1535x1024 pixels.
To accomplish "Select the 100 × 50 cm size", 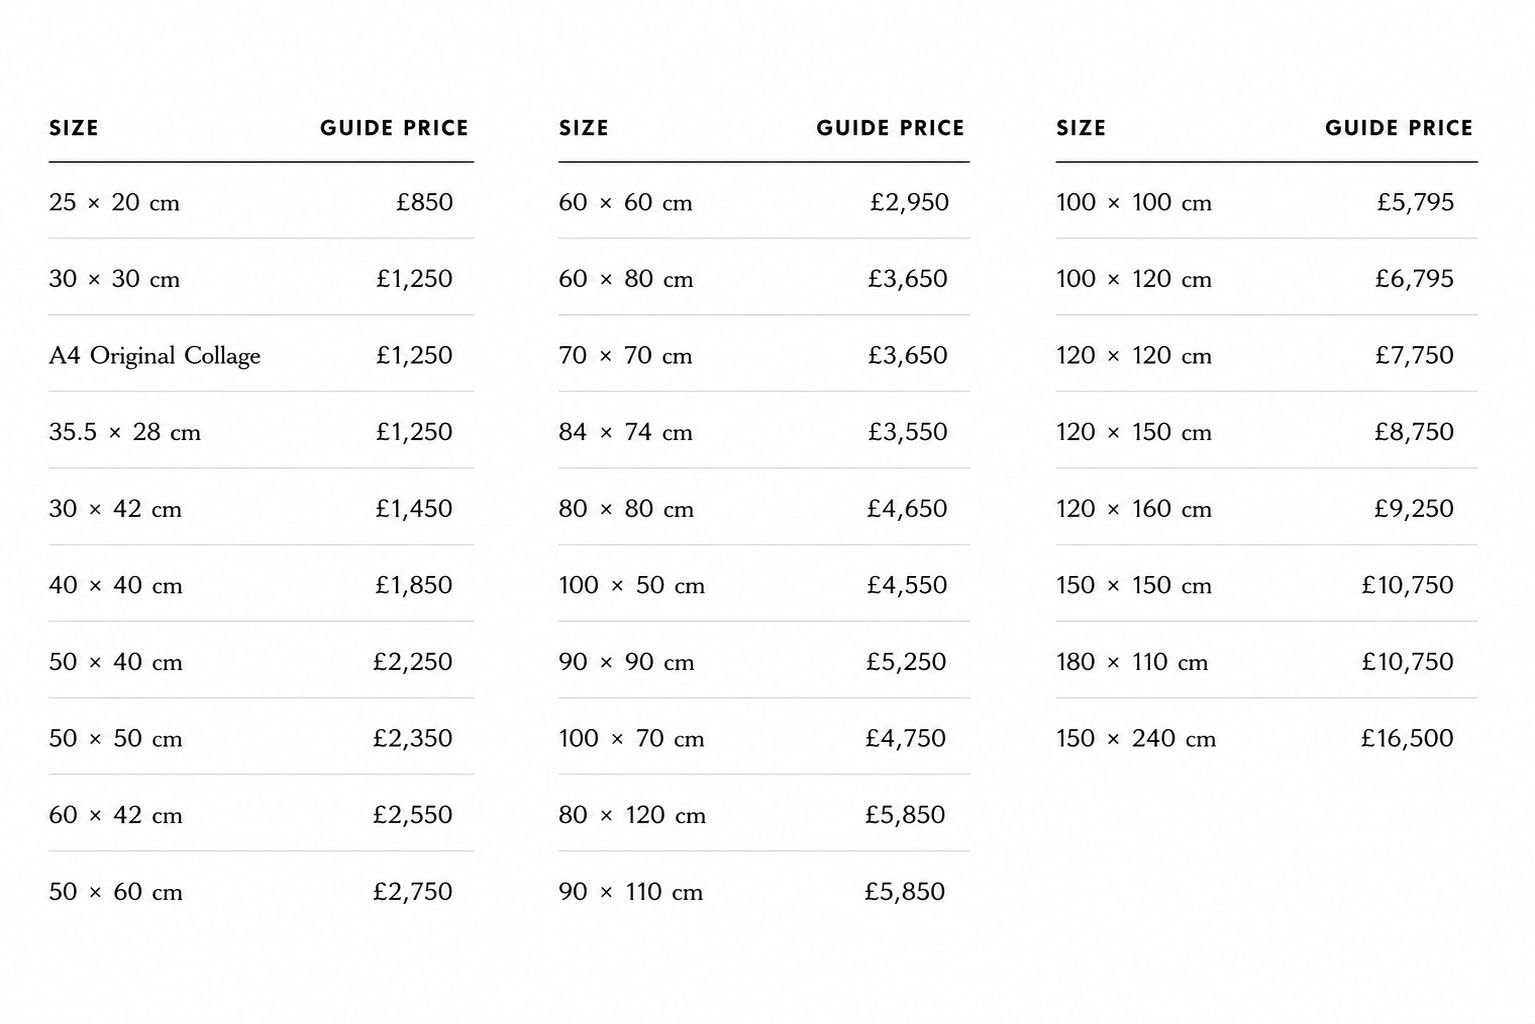I will (632, 585).
